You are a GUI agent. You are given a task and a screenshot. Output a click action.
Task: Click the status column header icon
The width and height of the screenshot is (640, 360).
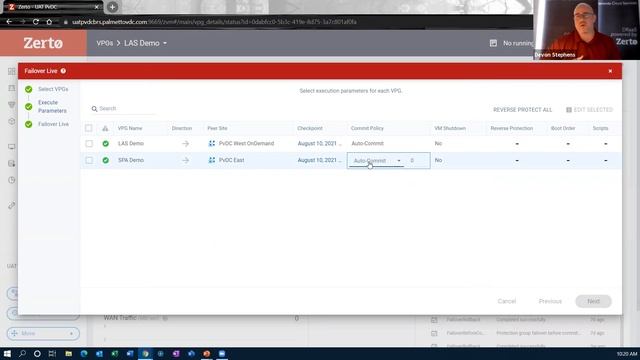(105, 128)
